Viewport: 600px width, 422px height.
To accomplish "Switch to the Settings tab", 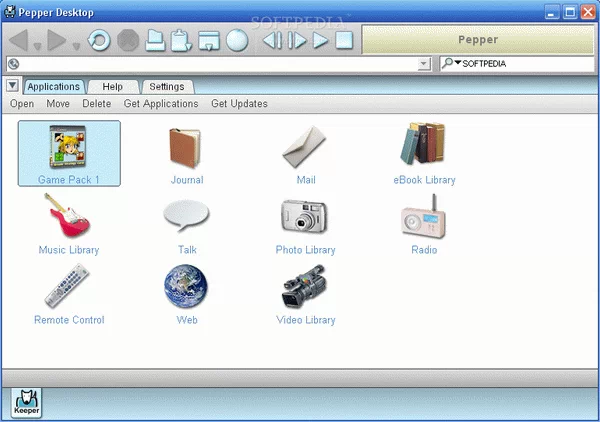I will pyautogui.click(x=167, y=86).
